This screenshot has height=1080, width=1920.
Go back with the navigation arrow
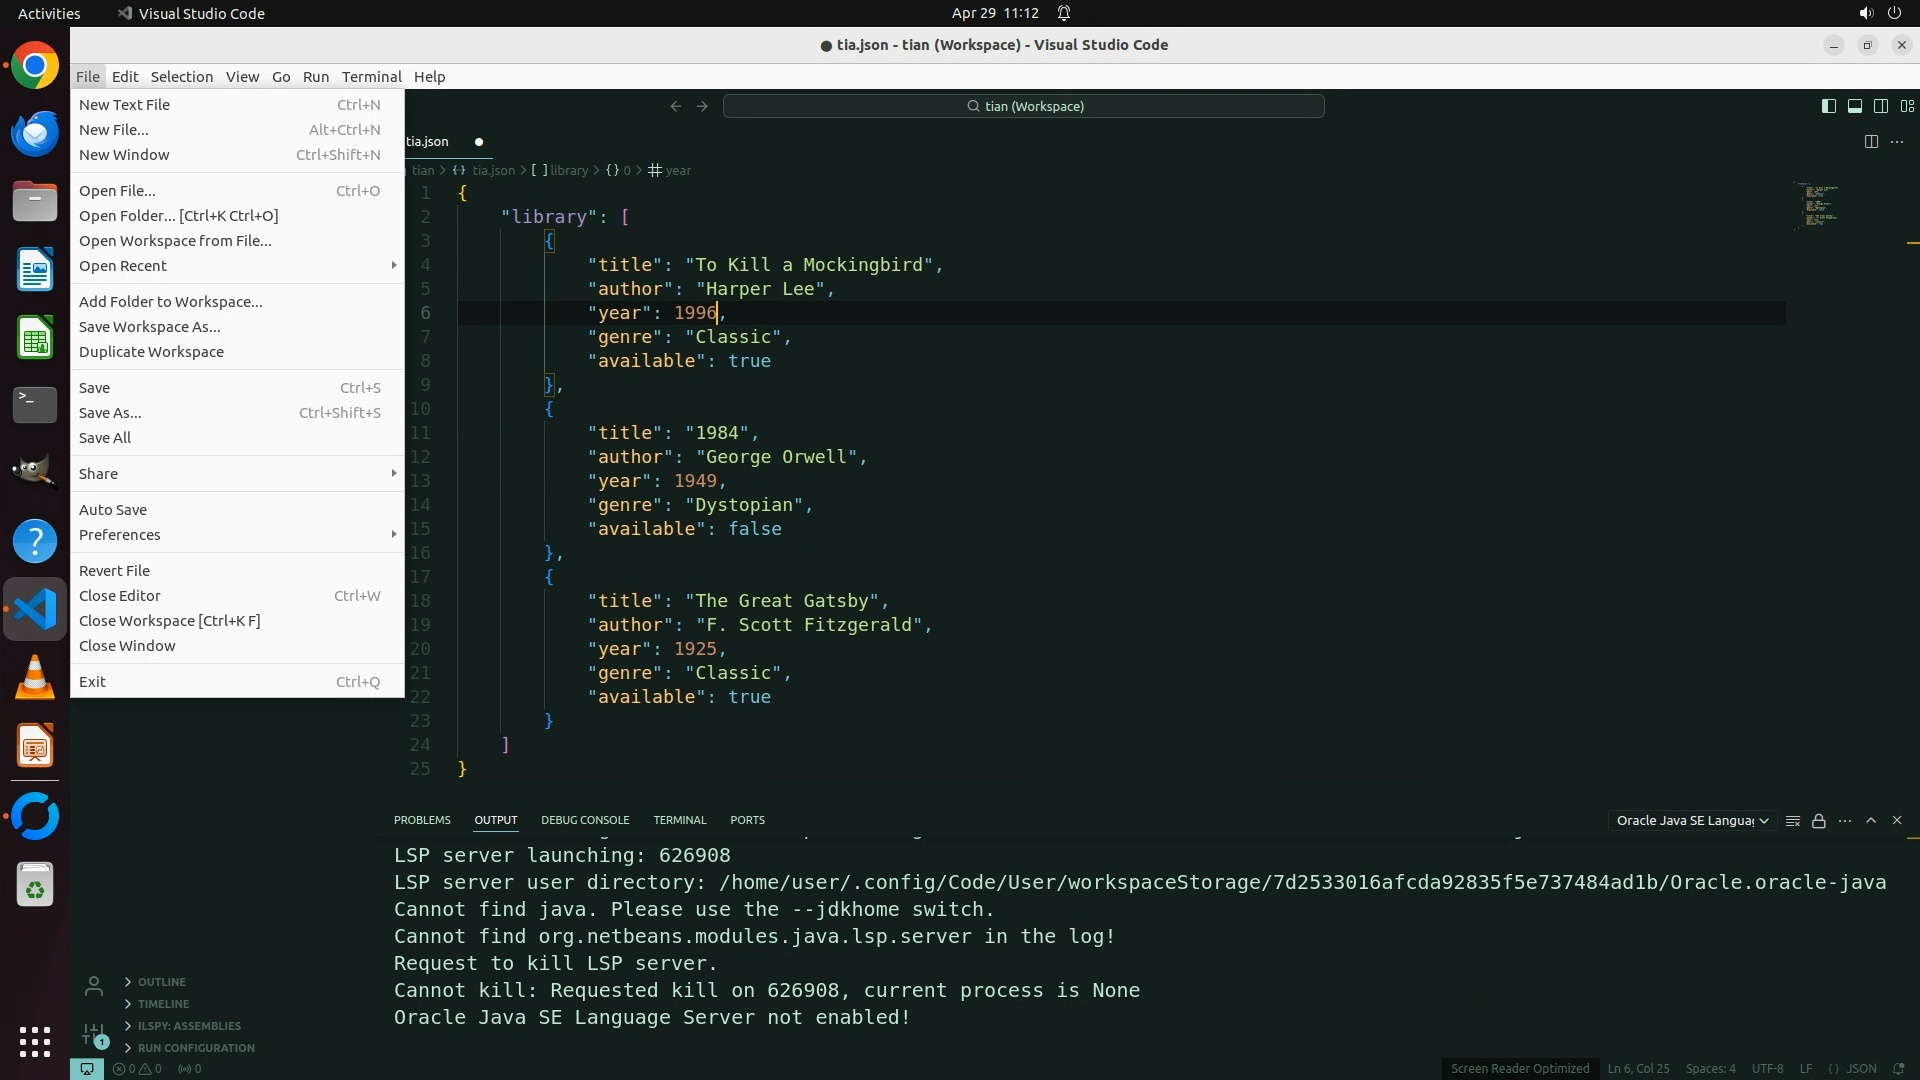pyautogui.click(x=676, y=106)
